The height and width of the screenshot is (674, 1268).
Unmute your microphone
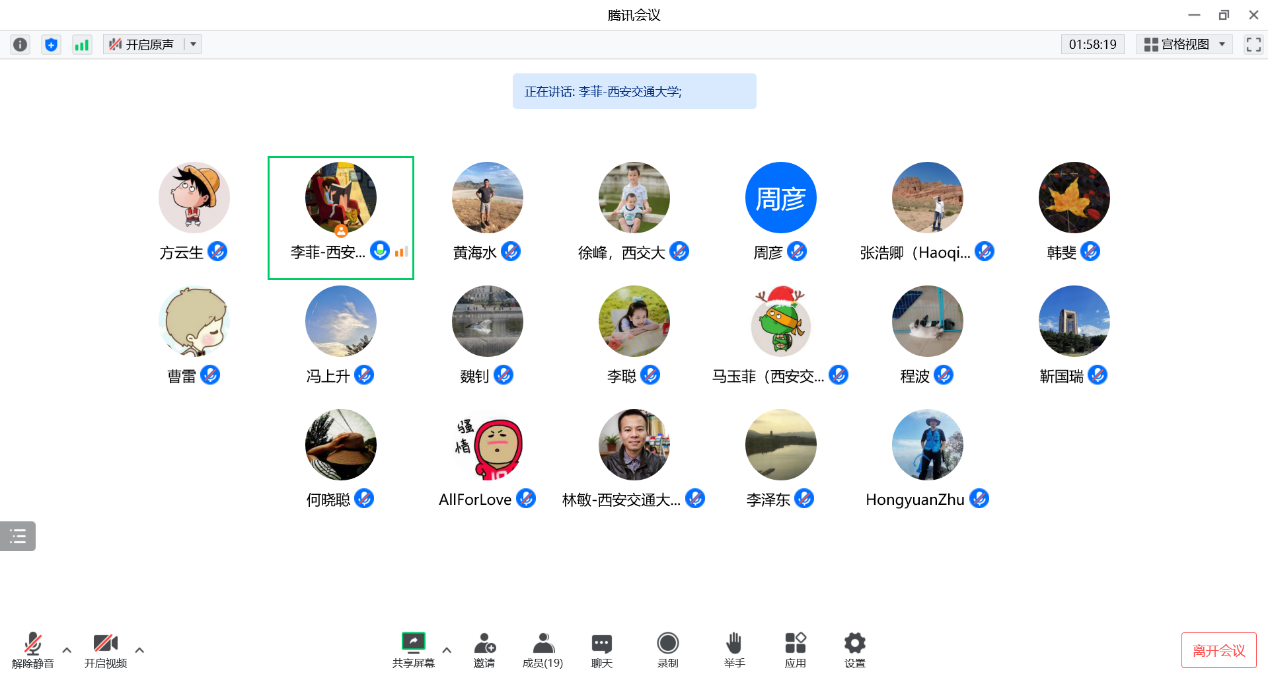33,649
